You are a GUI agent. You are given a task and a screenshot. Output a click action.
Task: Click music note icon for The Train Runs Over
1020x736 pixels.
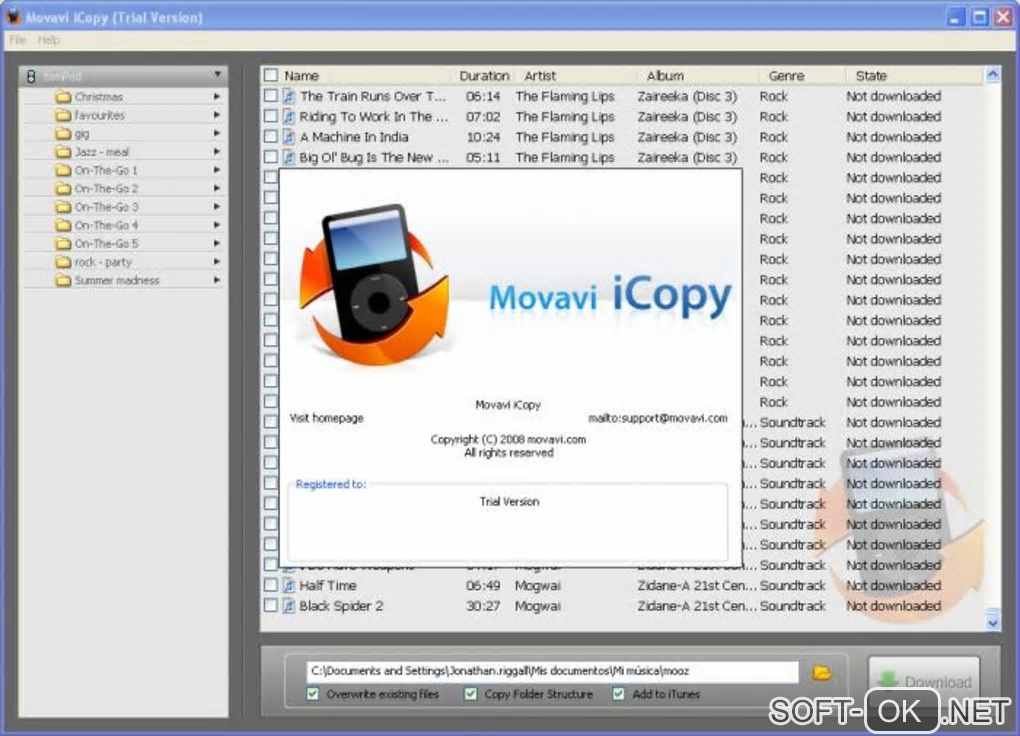pos(289,96)
